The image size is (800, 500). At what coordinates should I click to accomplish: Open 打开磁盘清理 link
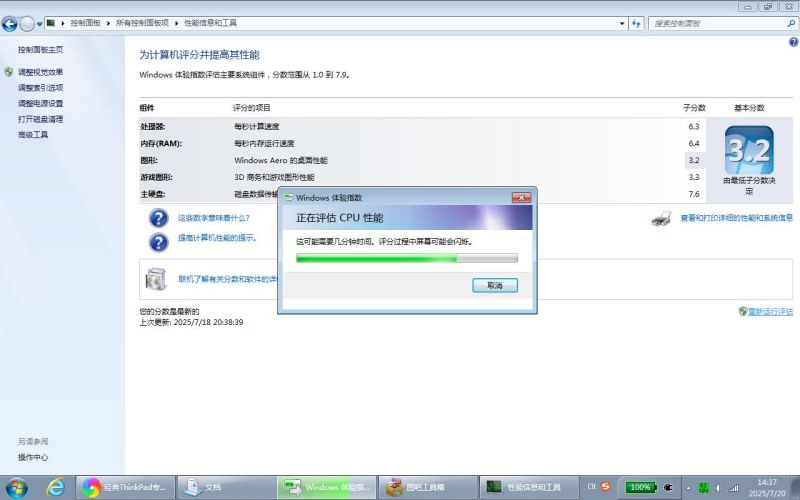pyautogui.click(x=40, y=119)
